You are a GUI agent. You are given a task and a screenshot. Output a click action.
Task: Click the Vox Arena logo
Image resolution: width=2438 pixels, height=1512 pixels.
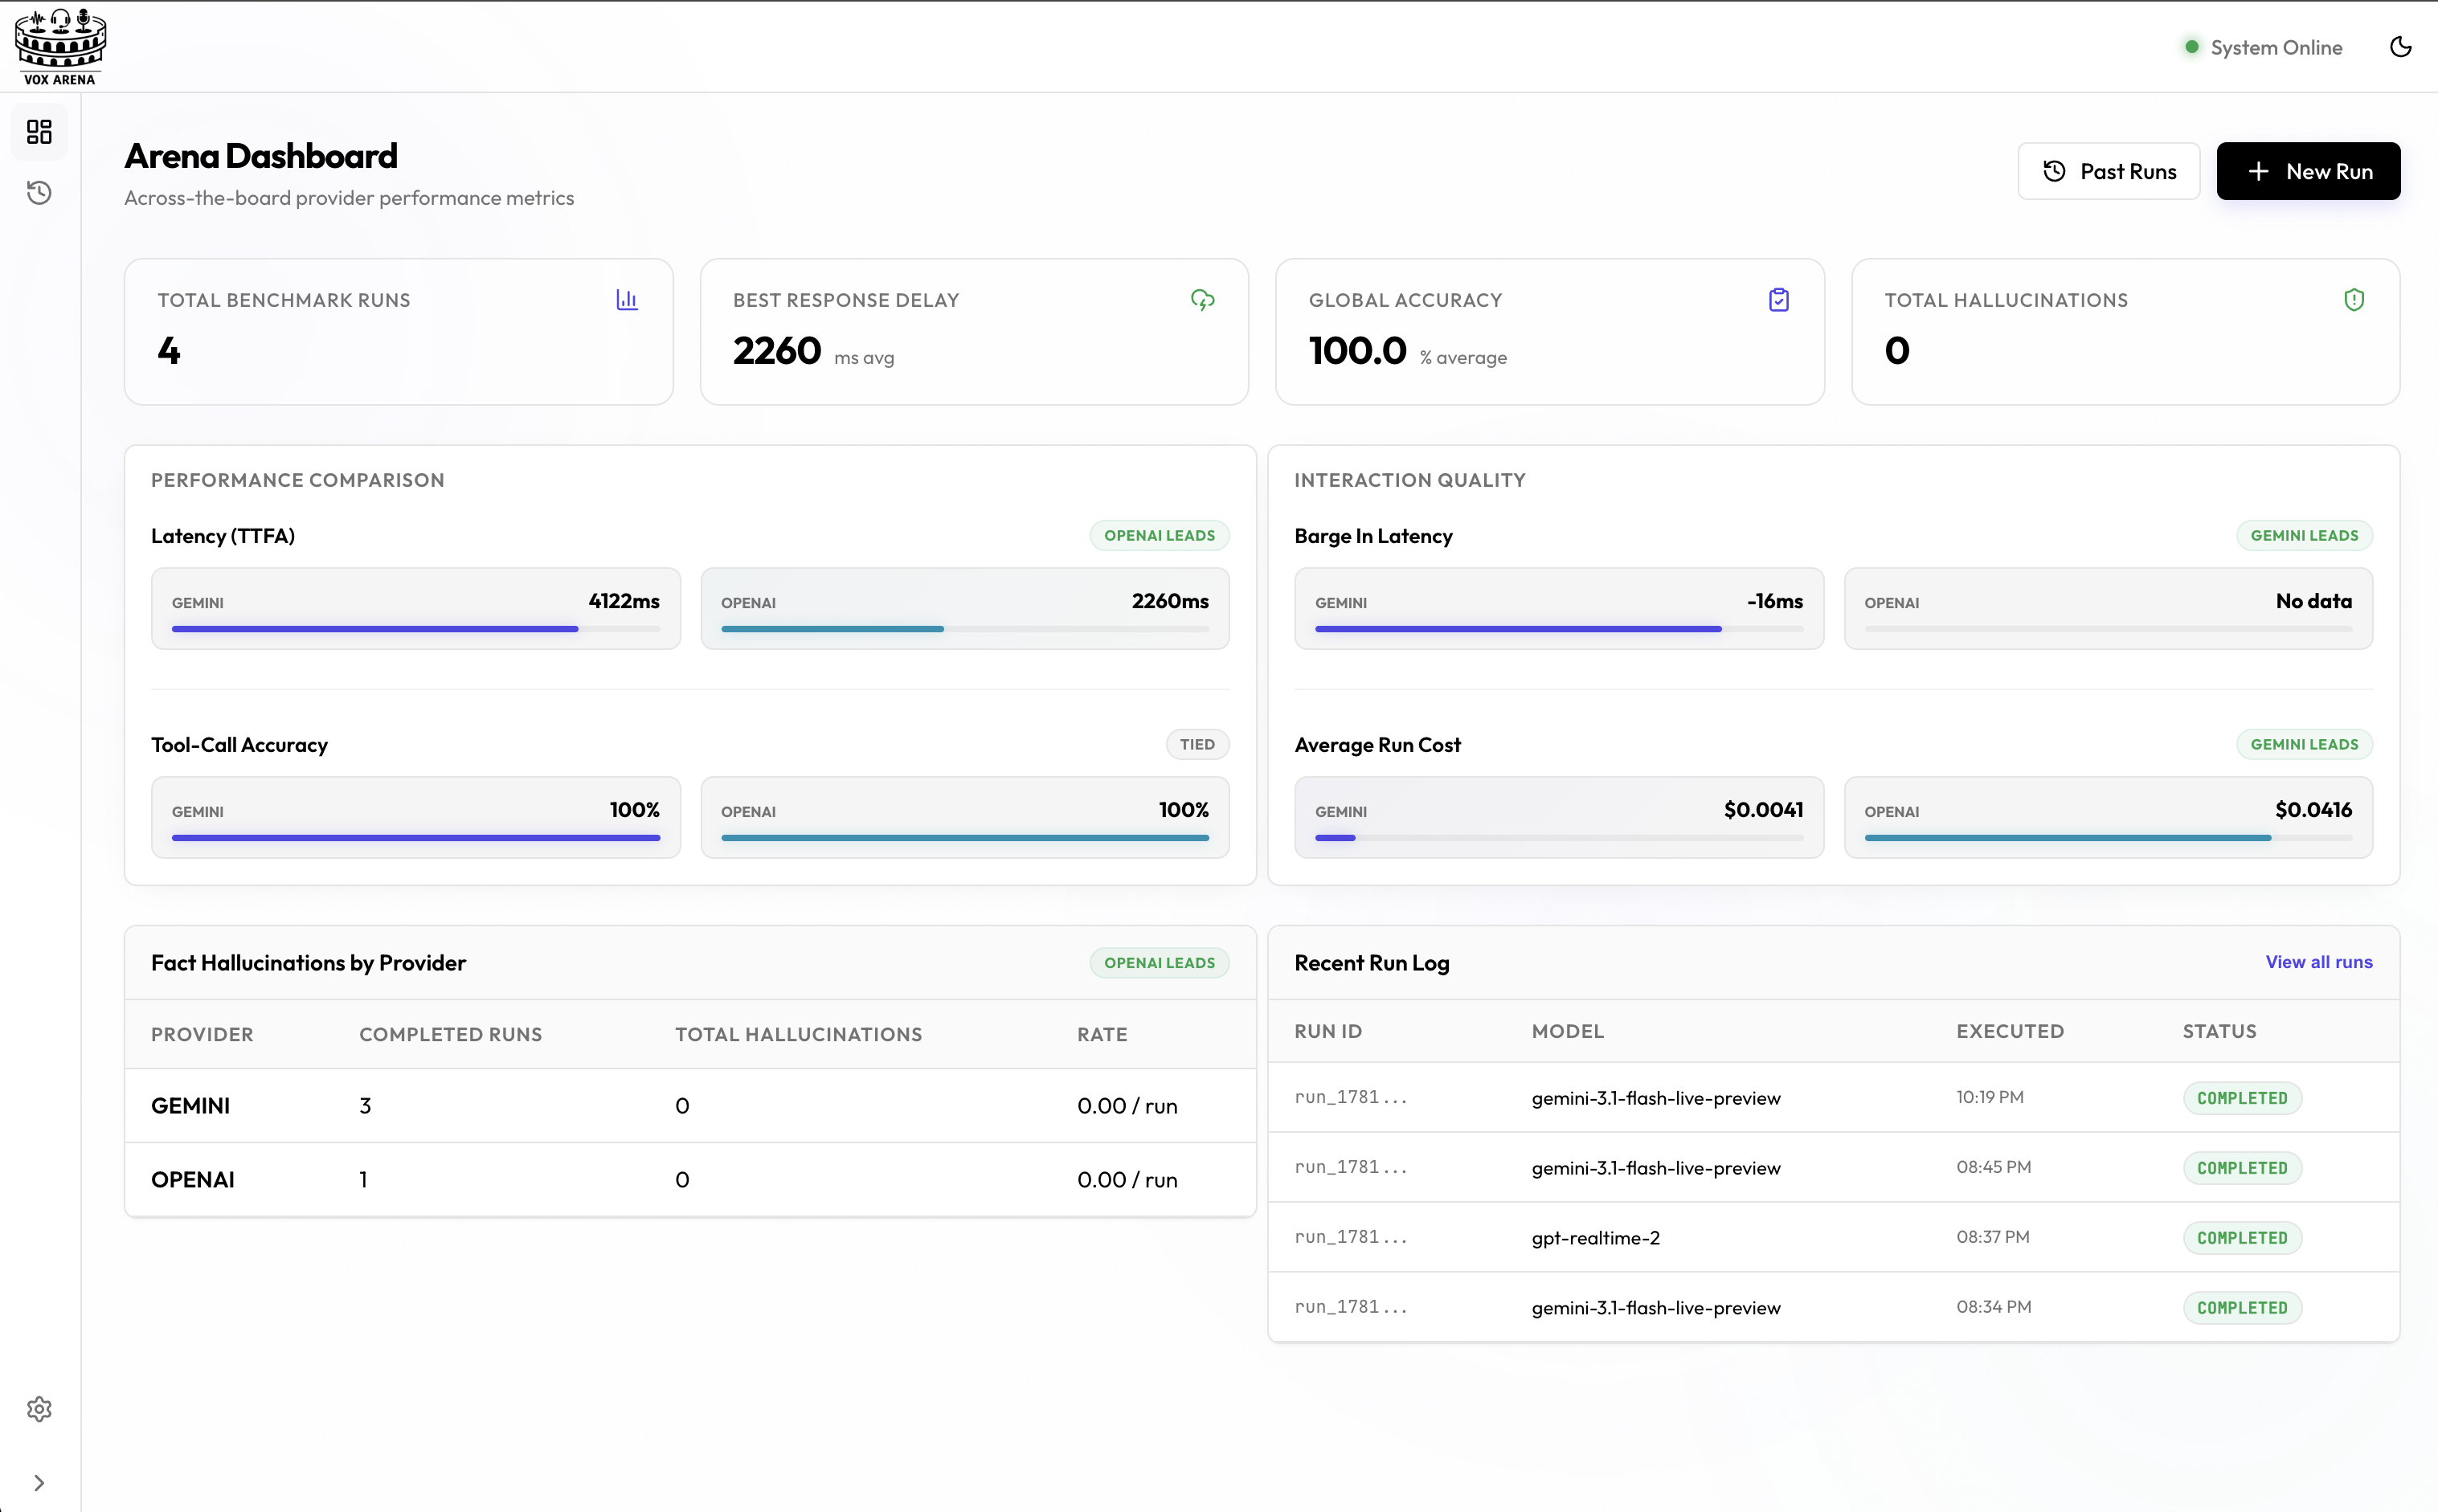pyautogui.click(x=60, y=46)
